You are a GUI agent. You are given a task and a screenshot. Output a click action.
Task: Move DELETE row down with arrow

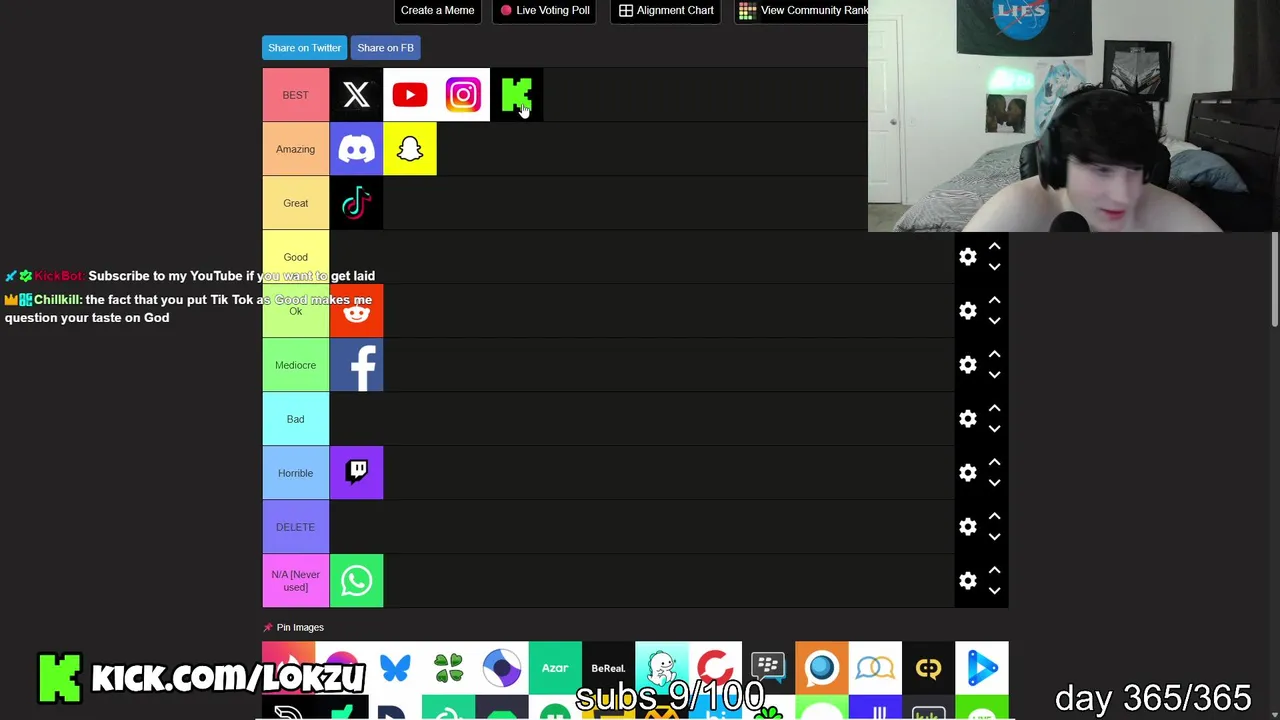(x=994, y=537)
